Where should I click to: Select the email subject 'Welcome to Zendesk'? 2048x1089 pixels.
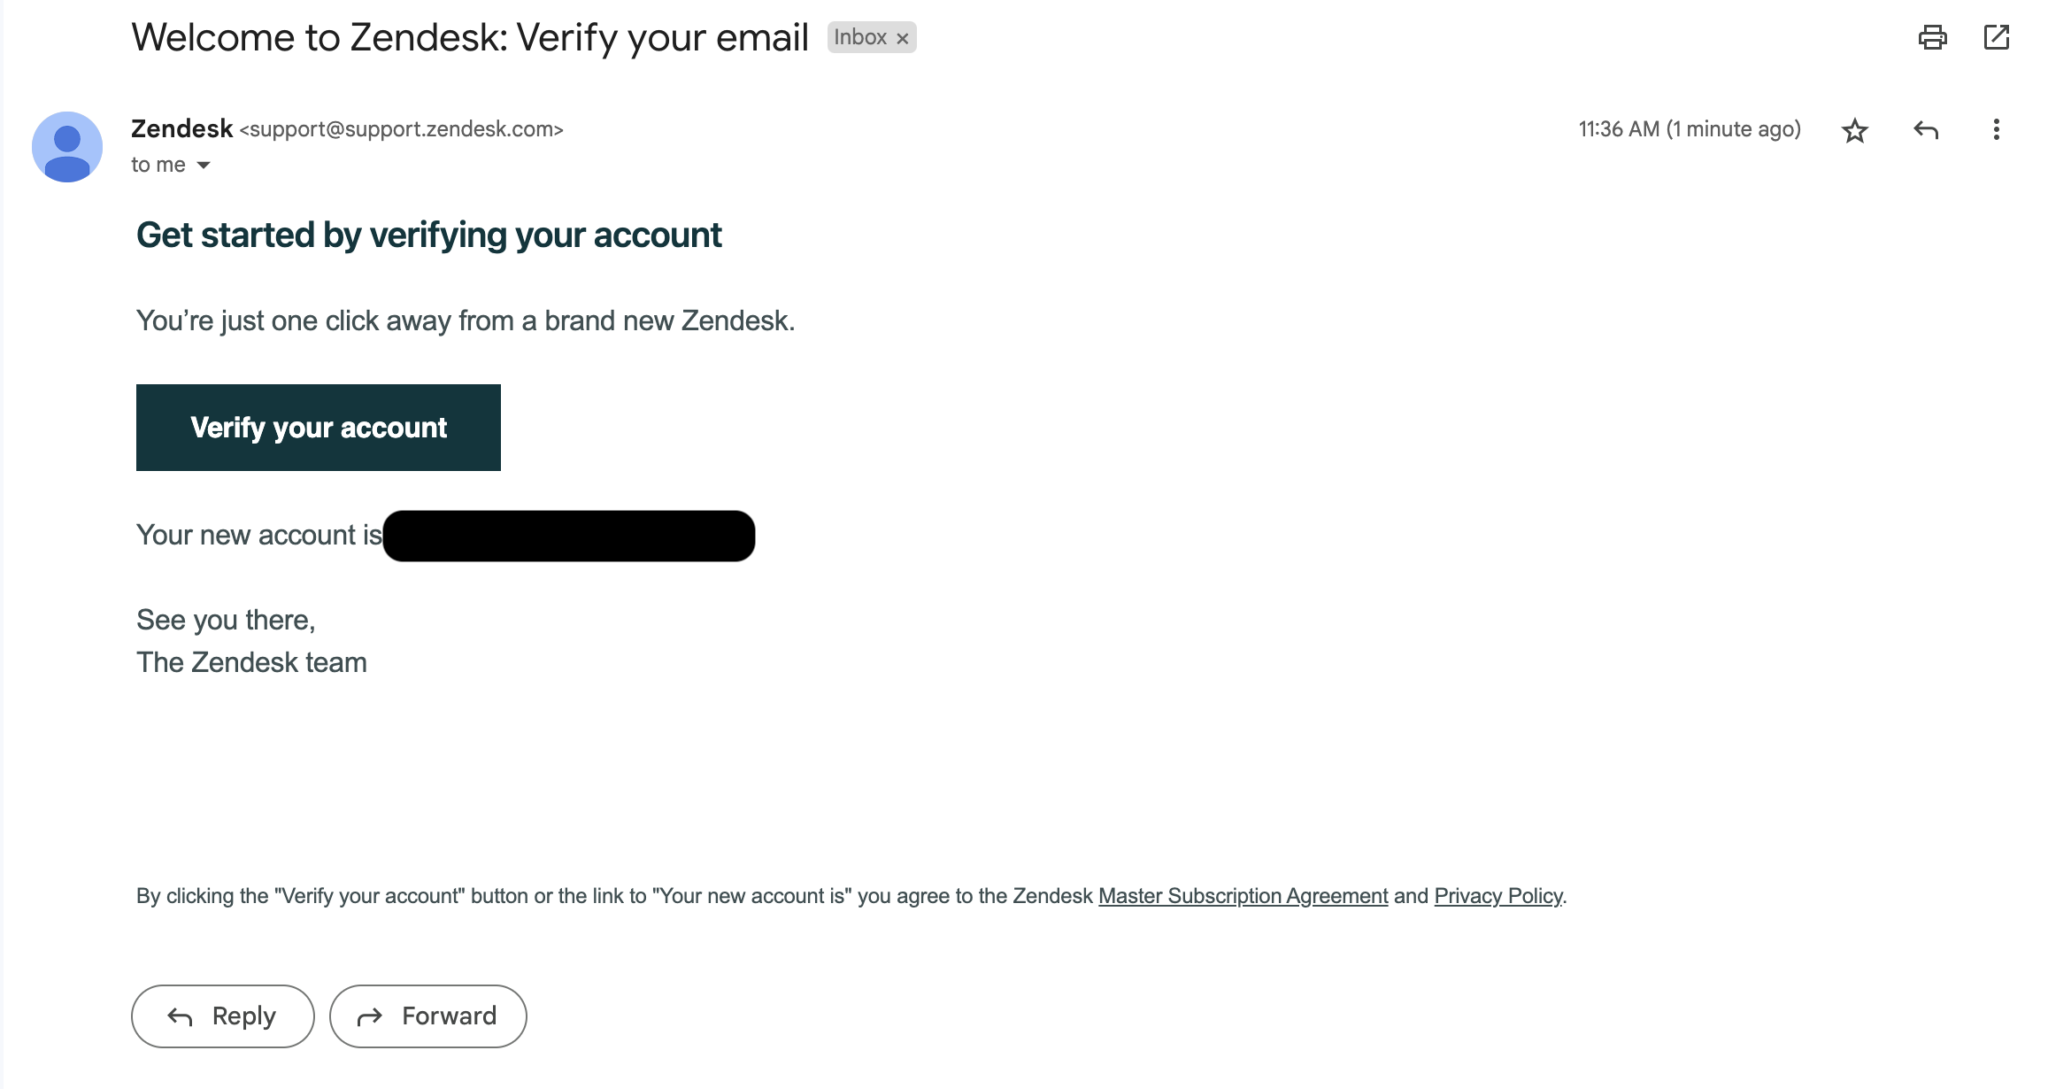point(470,37)
